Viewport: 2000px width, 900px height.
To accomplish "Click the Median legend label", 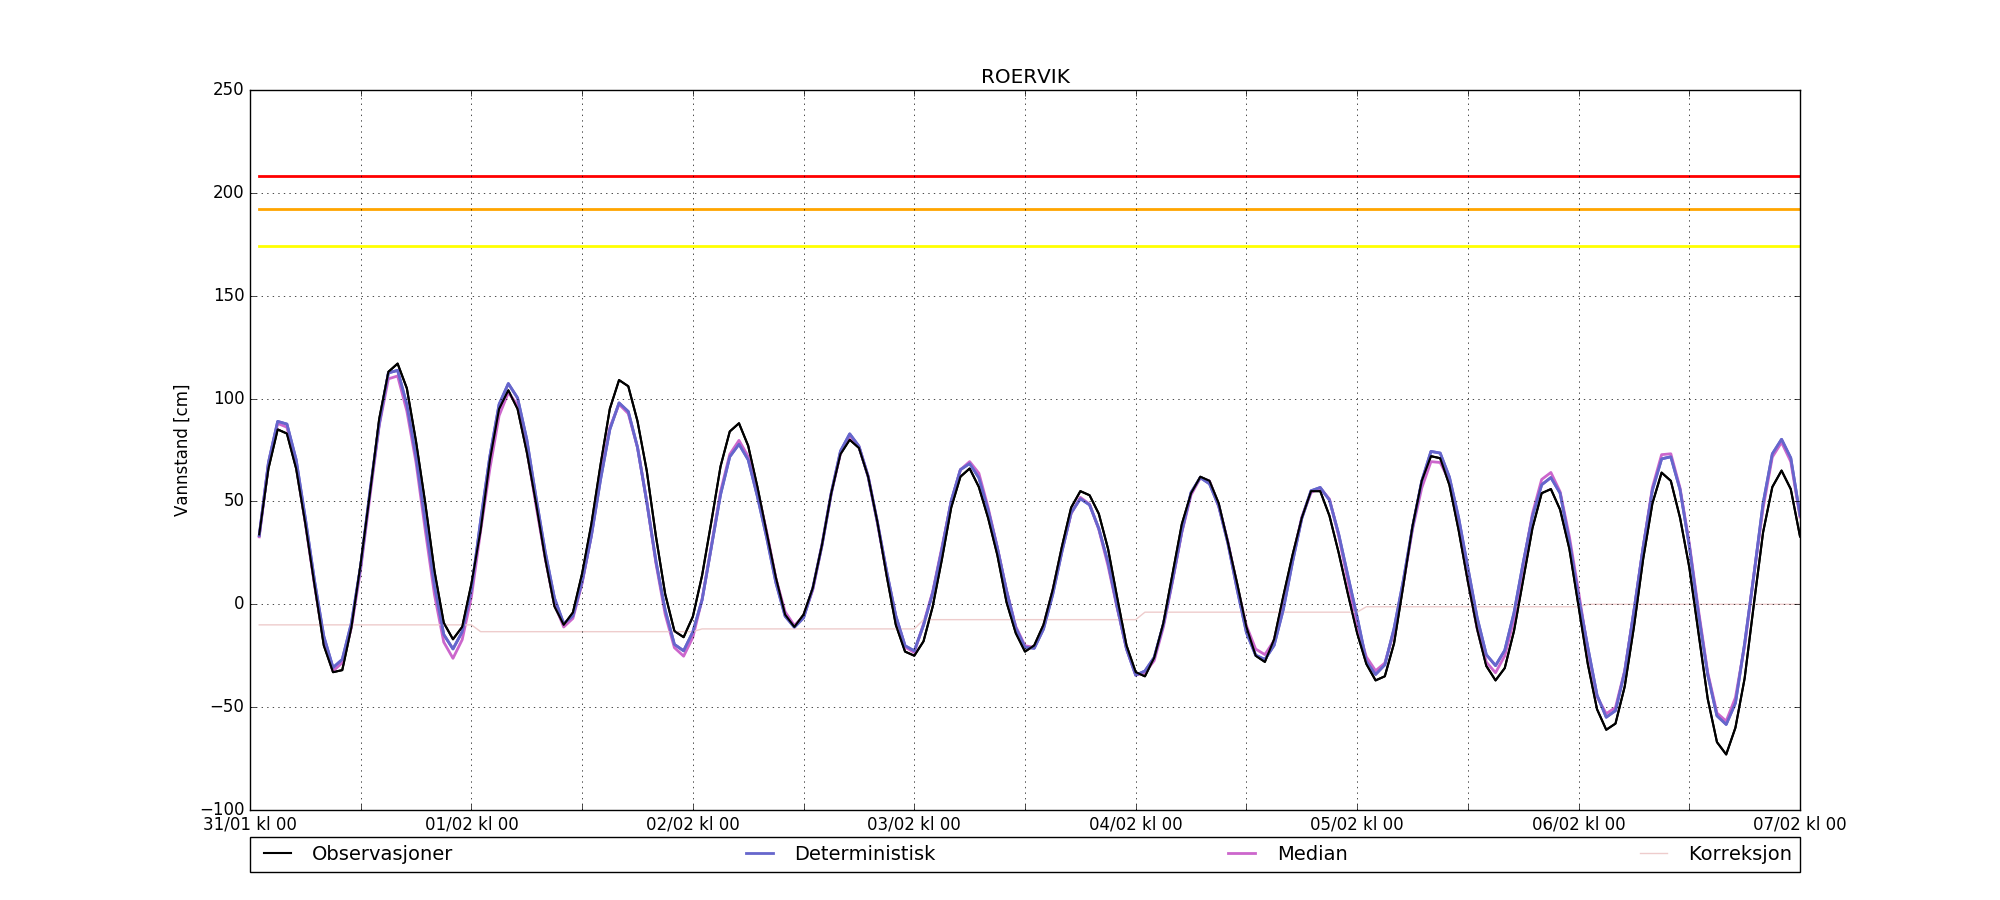I will point(1312,854).
